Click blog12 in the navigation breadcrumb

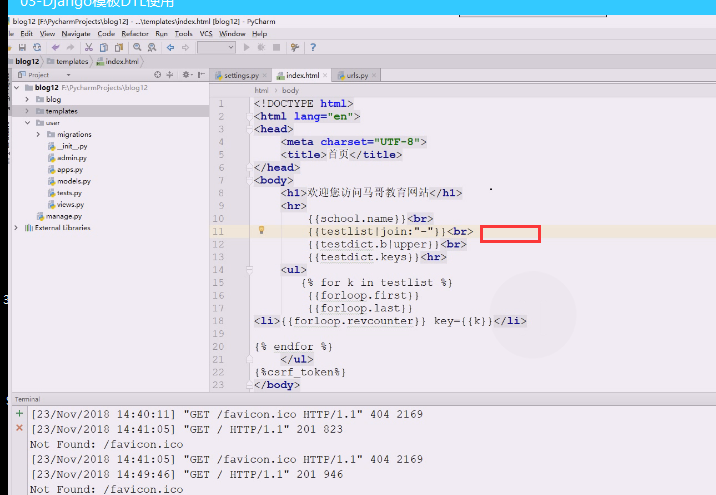pyautogui.click(x=27, y=61)
